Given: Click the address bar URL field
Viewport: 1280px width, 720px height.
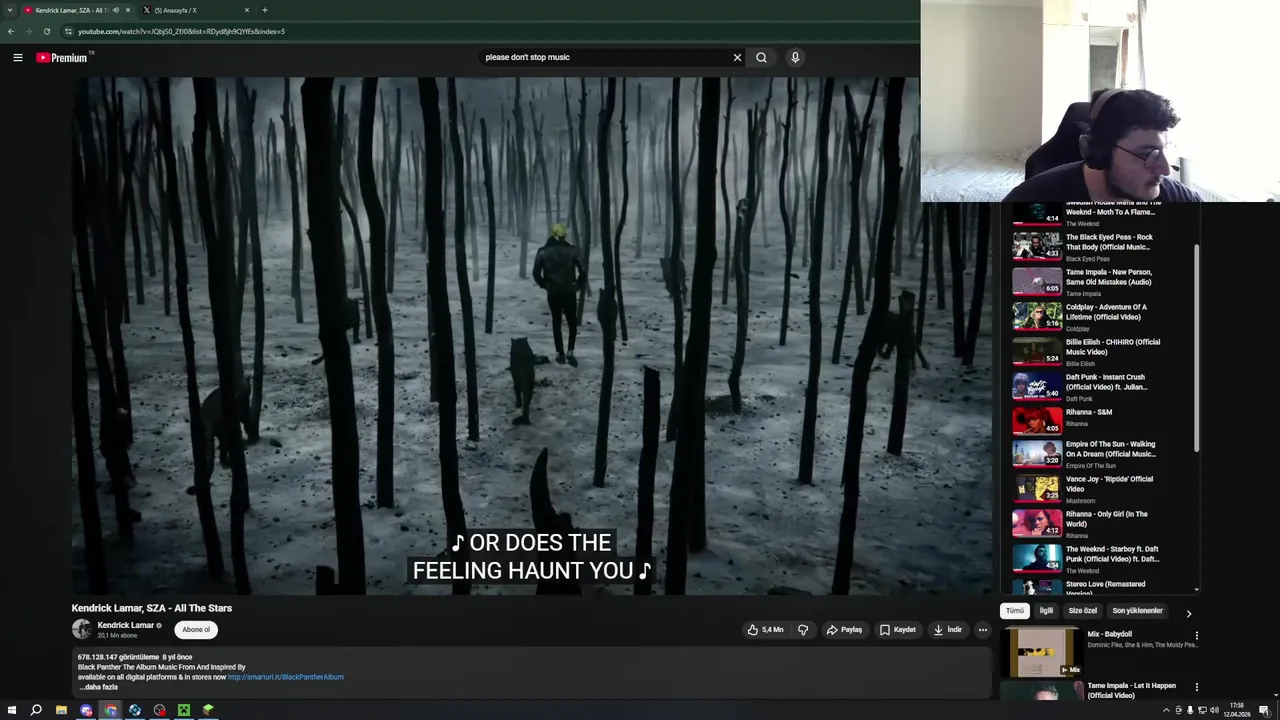Looking at the screenshot, I should coord(490,31).
